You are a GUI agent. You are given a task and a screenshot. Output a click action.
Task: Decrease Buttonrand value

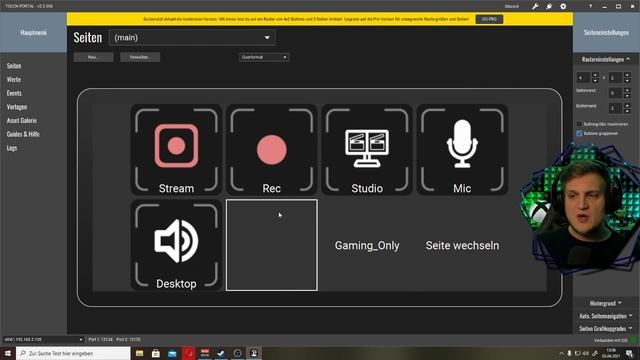[x=627, y=111]
